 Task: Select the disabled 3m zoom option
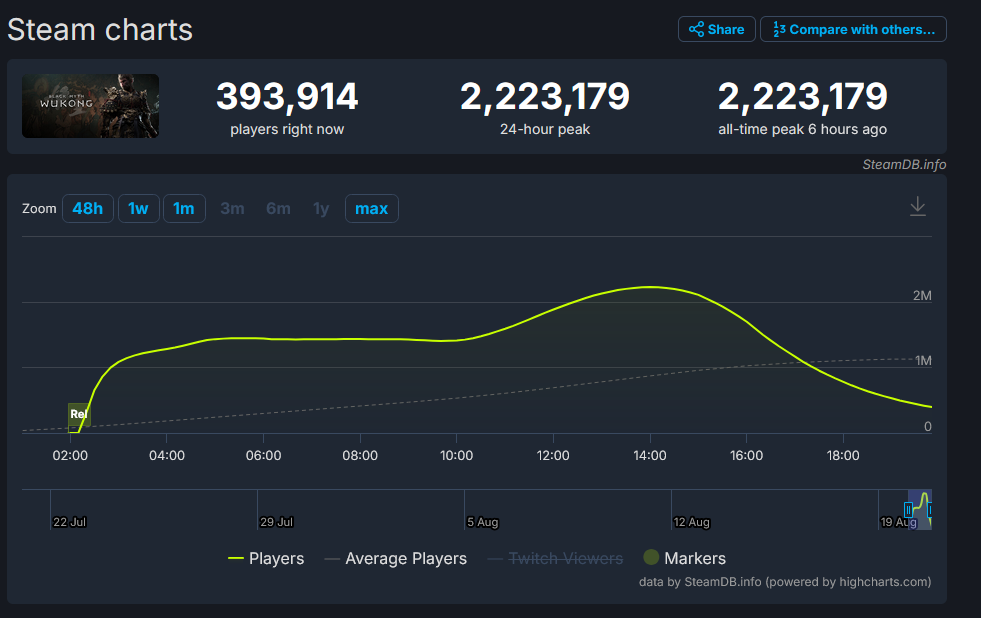click(x=232, y=208)
